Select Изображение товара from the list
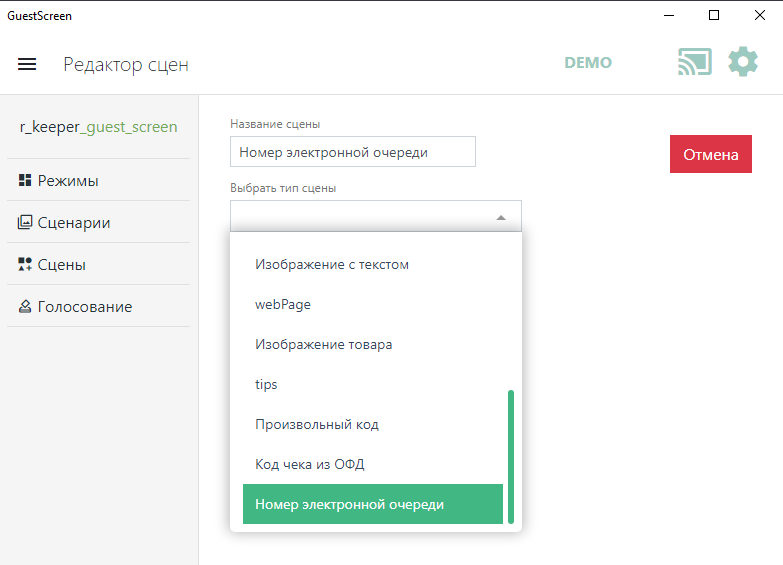 click(x=323, y=345)
